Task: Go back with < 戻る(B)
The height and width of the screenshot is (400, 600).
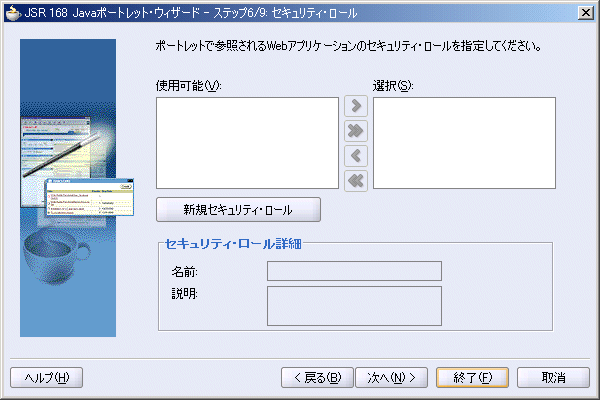Action: 317,378
